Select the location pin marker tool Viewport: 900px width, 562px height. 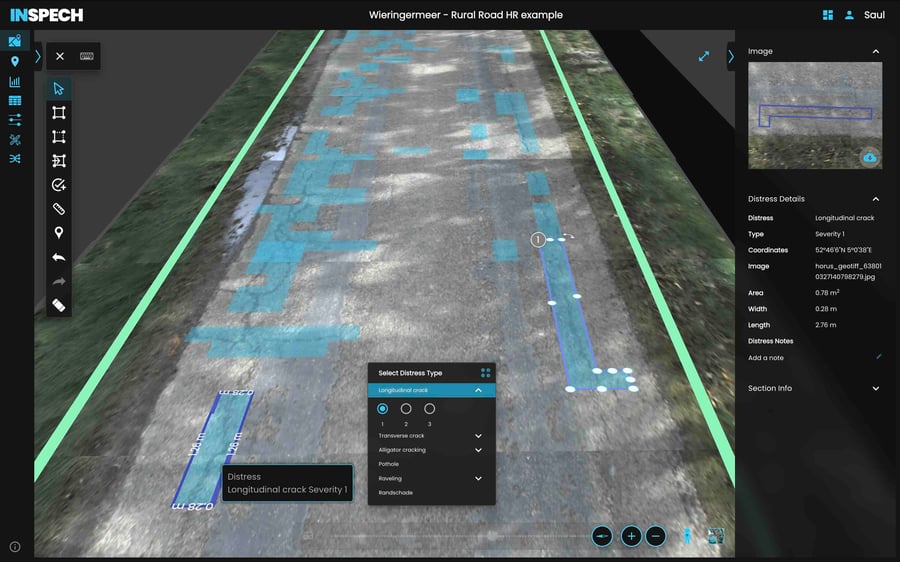click(x=59, y=232)
